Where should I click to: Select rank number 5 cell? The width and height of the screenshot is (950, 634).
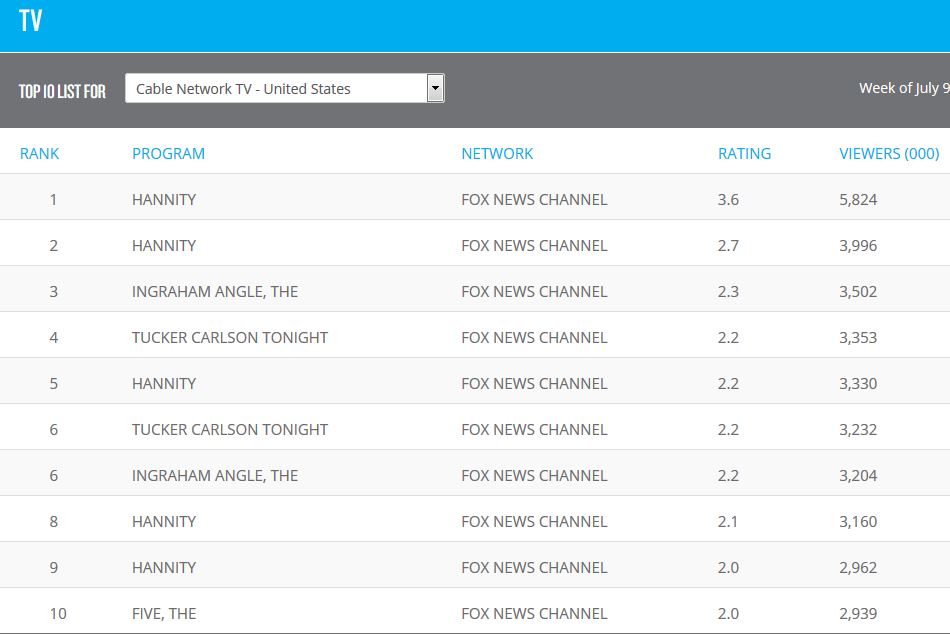53,384
